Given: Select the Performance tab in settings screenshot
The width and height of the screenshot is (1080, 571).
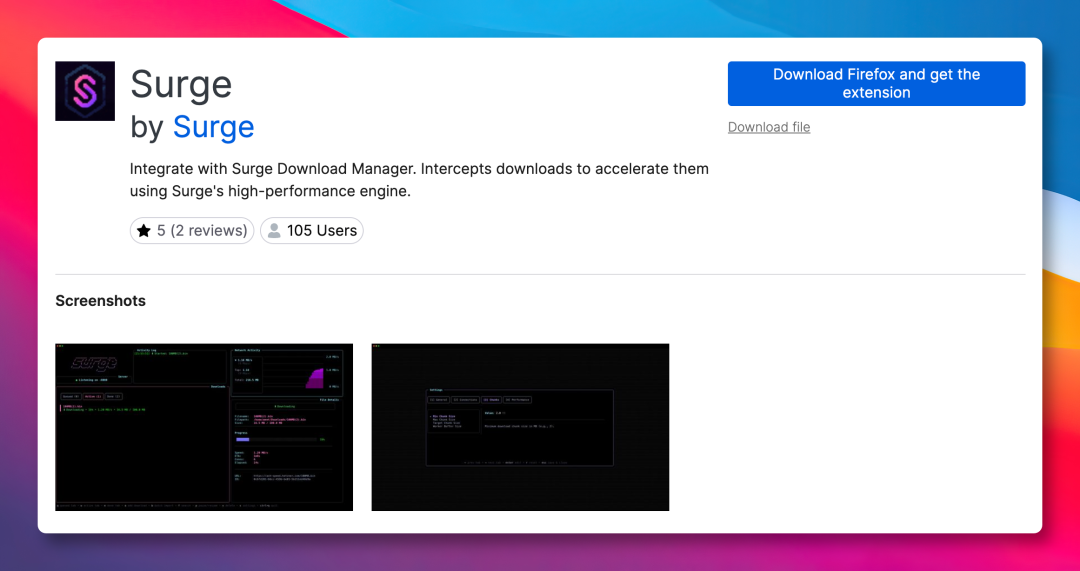Looking at the screenshot, I should [517, 400].
